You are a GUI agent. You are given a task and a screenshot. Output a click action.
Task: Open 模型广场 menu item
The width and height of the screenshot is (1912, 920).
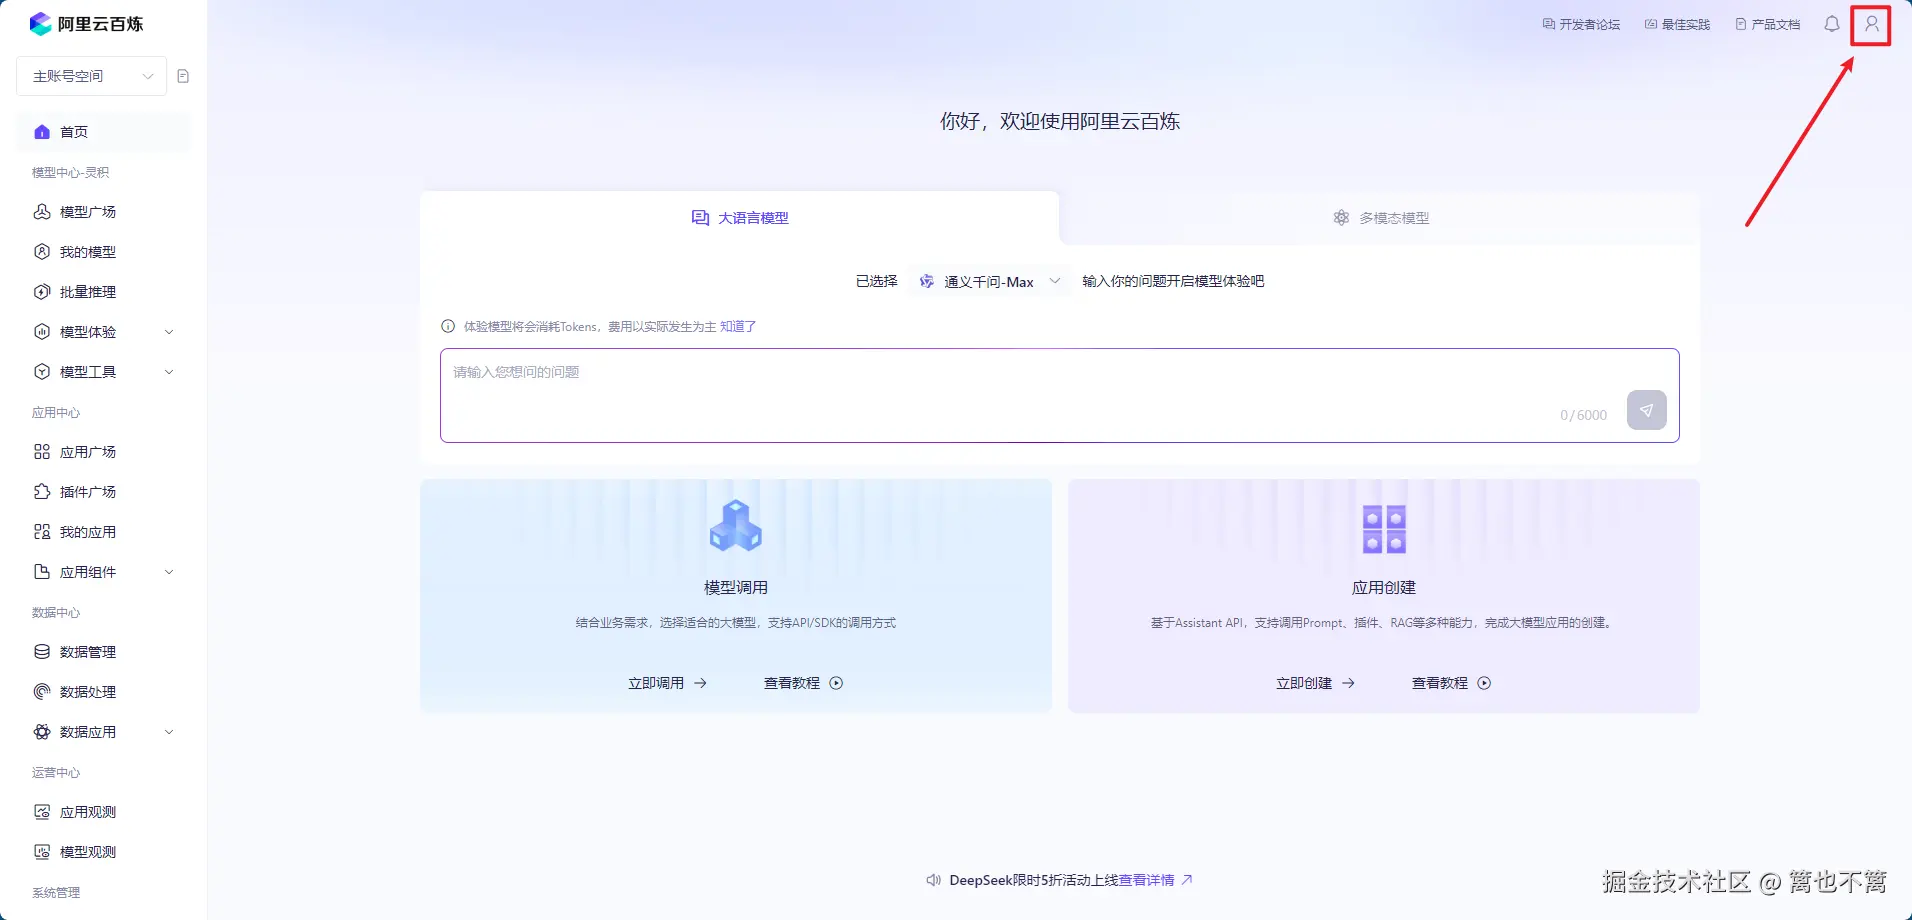[x=103, y=212]
